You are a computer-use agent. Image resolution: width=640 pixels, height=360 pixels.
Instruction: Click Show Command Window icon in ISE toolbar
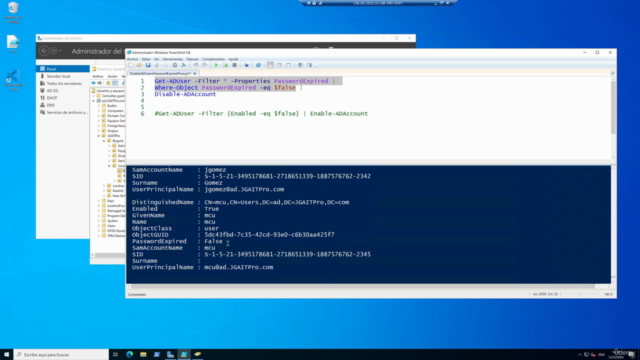pos(300,65)
